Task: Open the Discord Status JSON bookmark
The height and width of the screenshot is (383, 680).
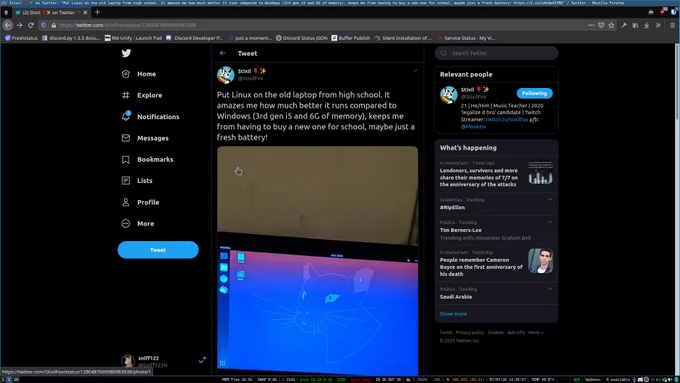Action: click(302, 38)
